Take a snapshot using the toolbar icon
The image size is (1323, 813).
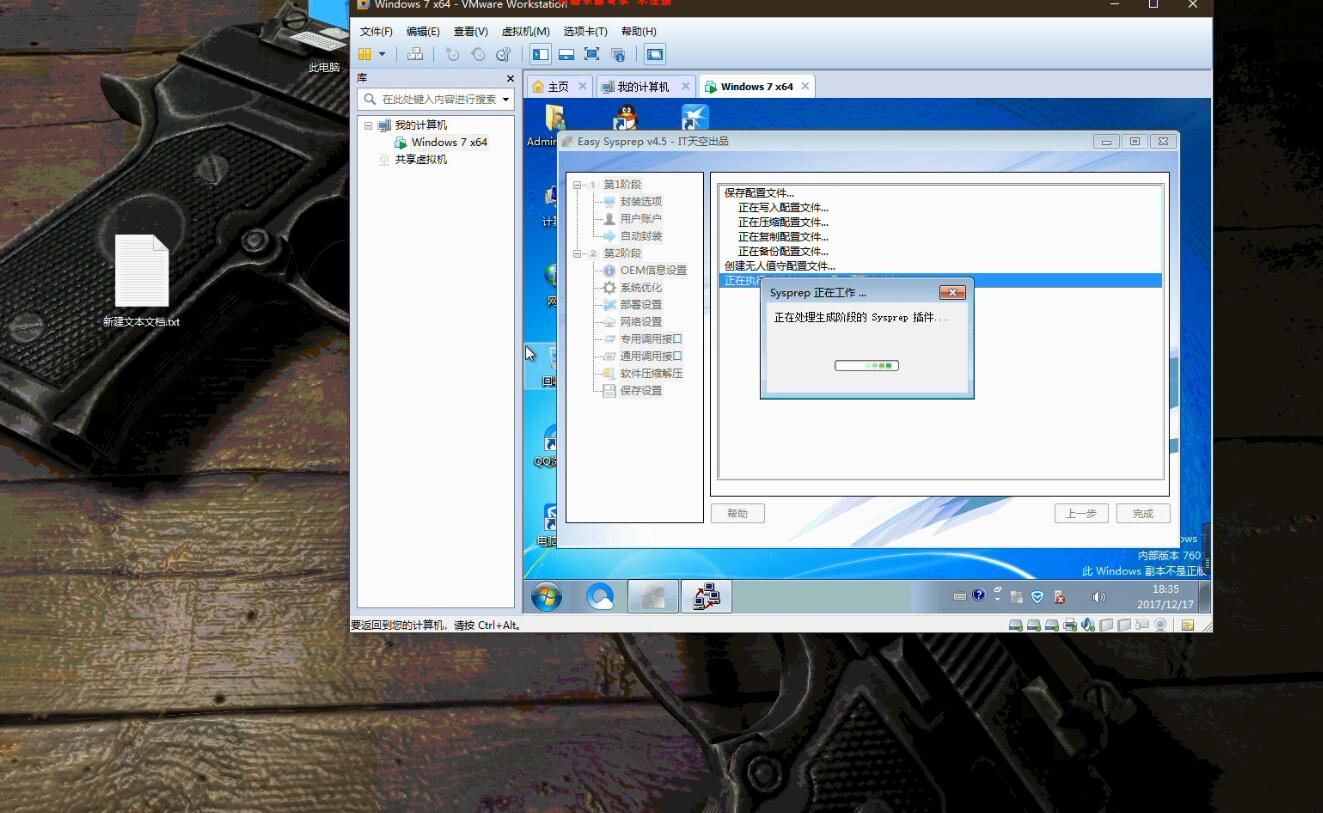pos(452,54)
